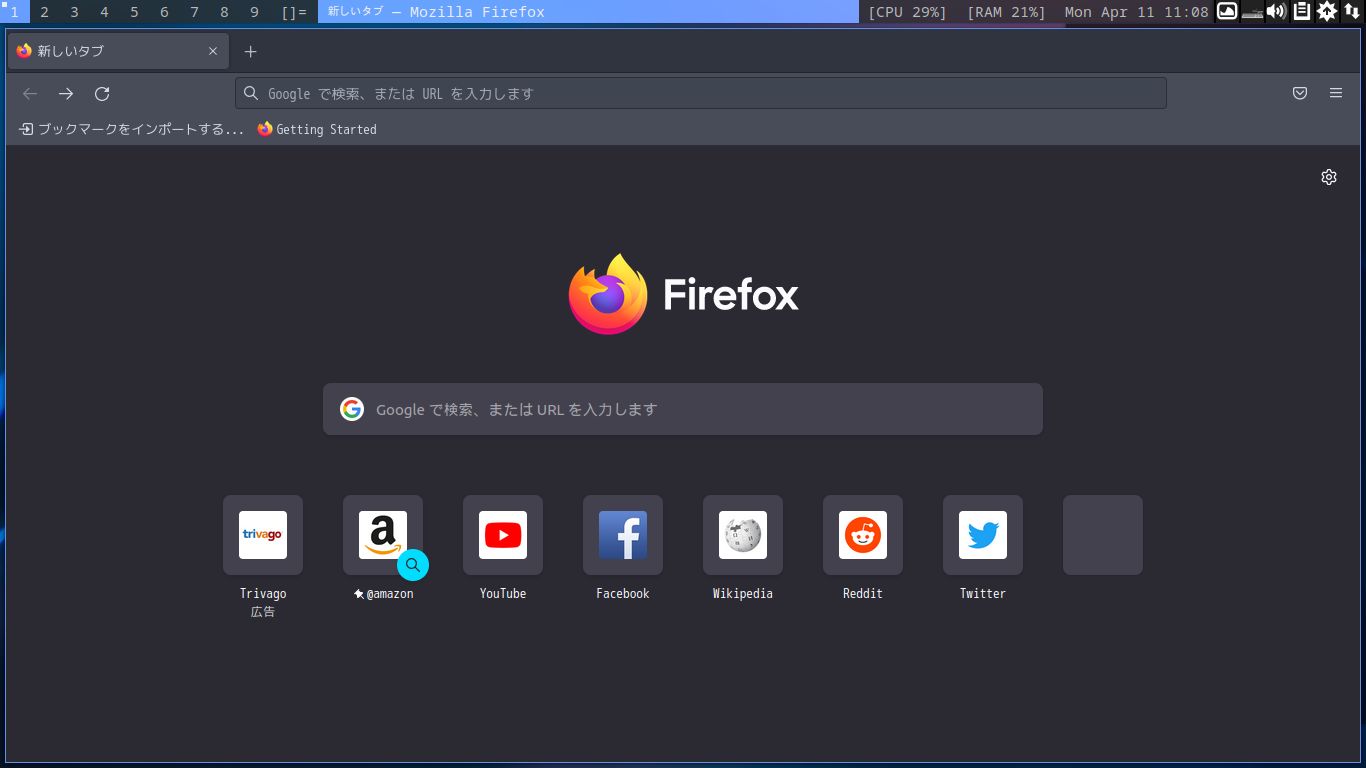Click the keyboard tray icon

(1252, 12)
